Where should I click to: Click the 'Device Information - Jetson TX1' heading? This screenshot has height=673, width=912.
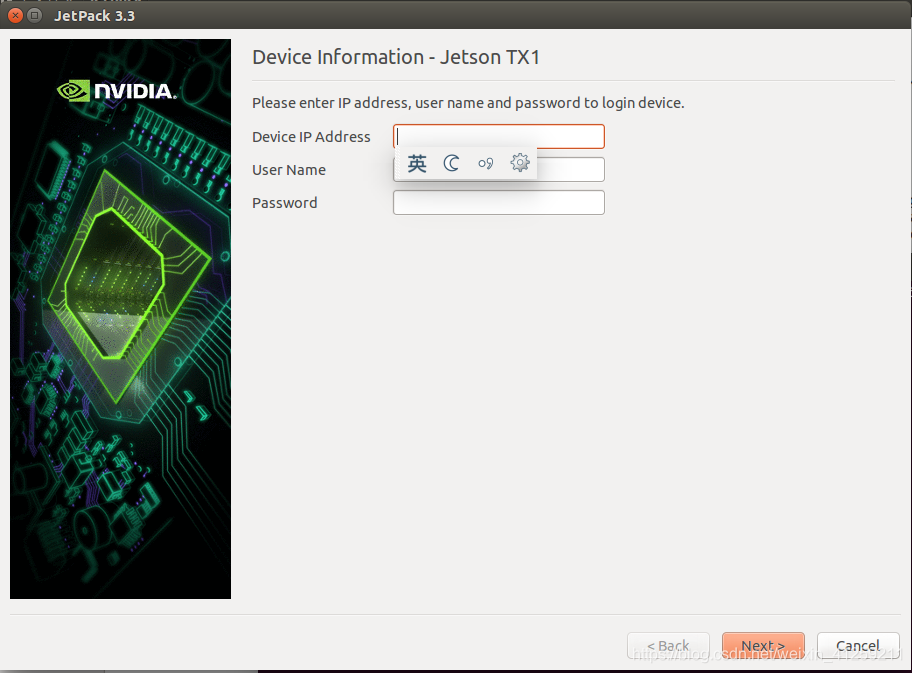point(396,57)
